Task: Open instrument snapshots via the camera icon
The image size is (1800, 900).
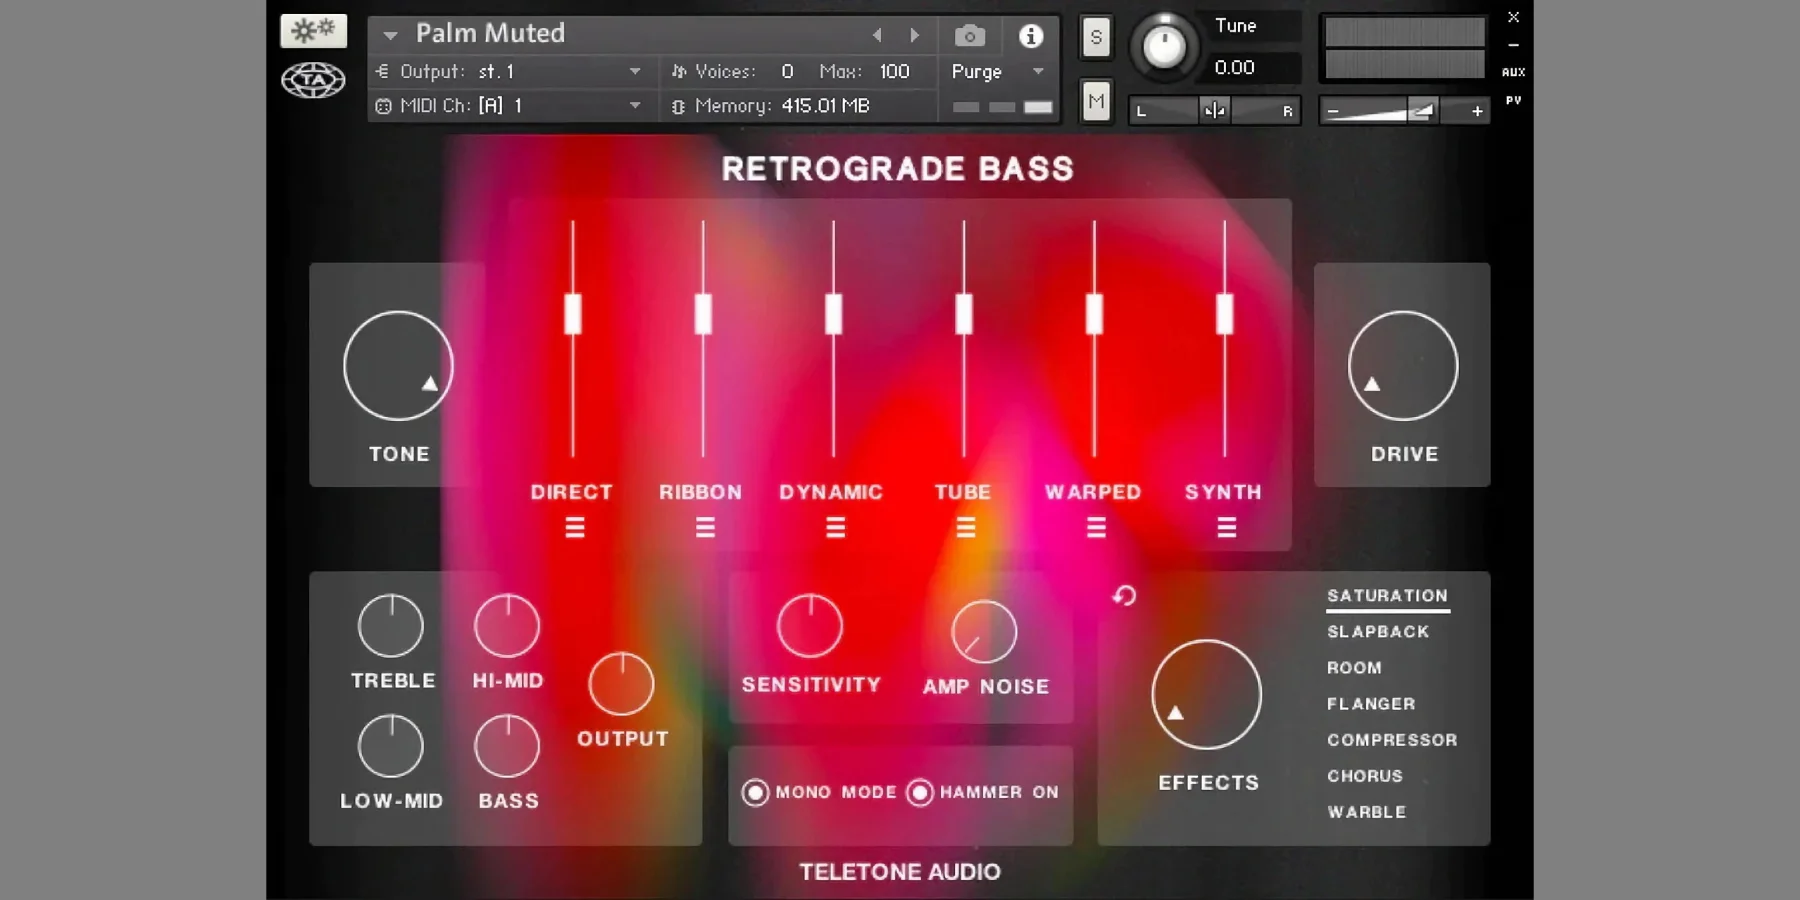Action: tap(968, 35)
